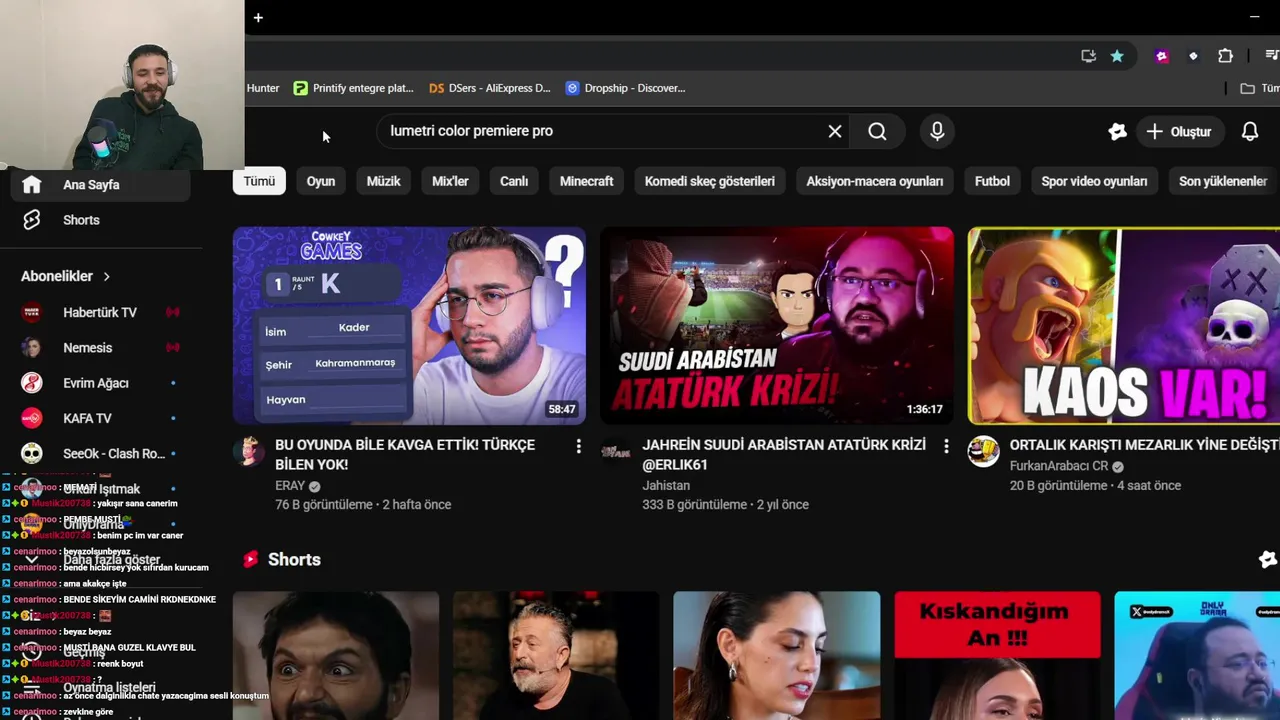Open the Only Drama gaming chair short
The image size is (1280, 720).
pos(1197,656)
